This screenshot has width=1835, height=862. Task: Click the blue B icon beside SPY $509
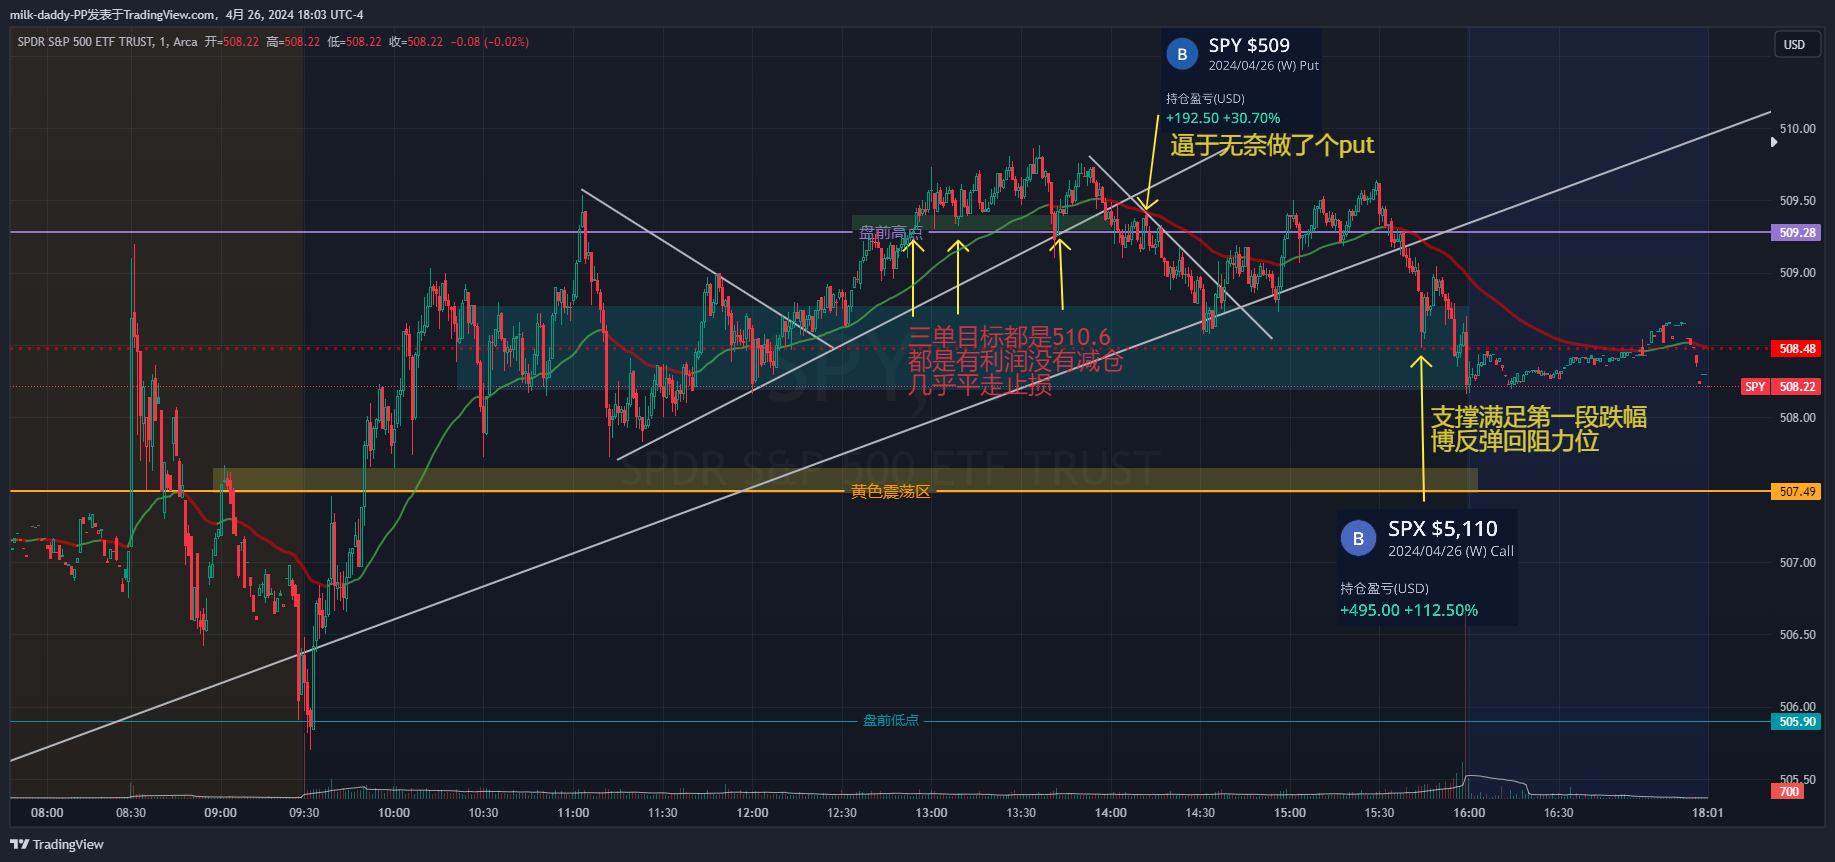[1182, 54]
